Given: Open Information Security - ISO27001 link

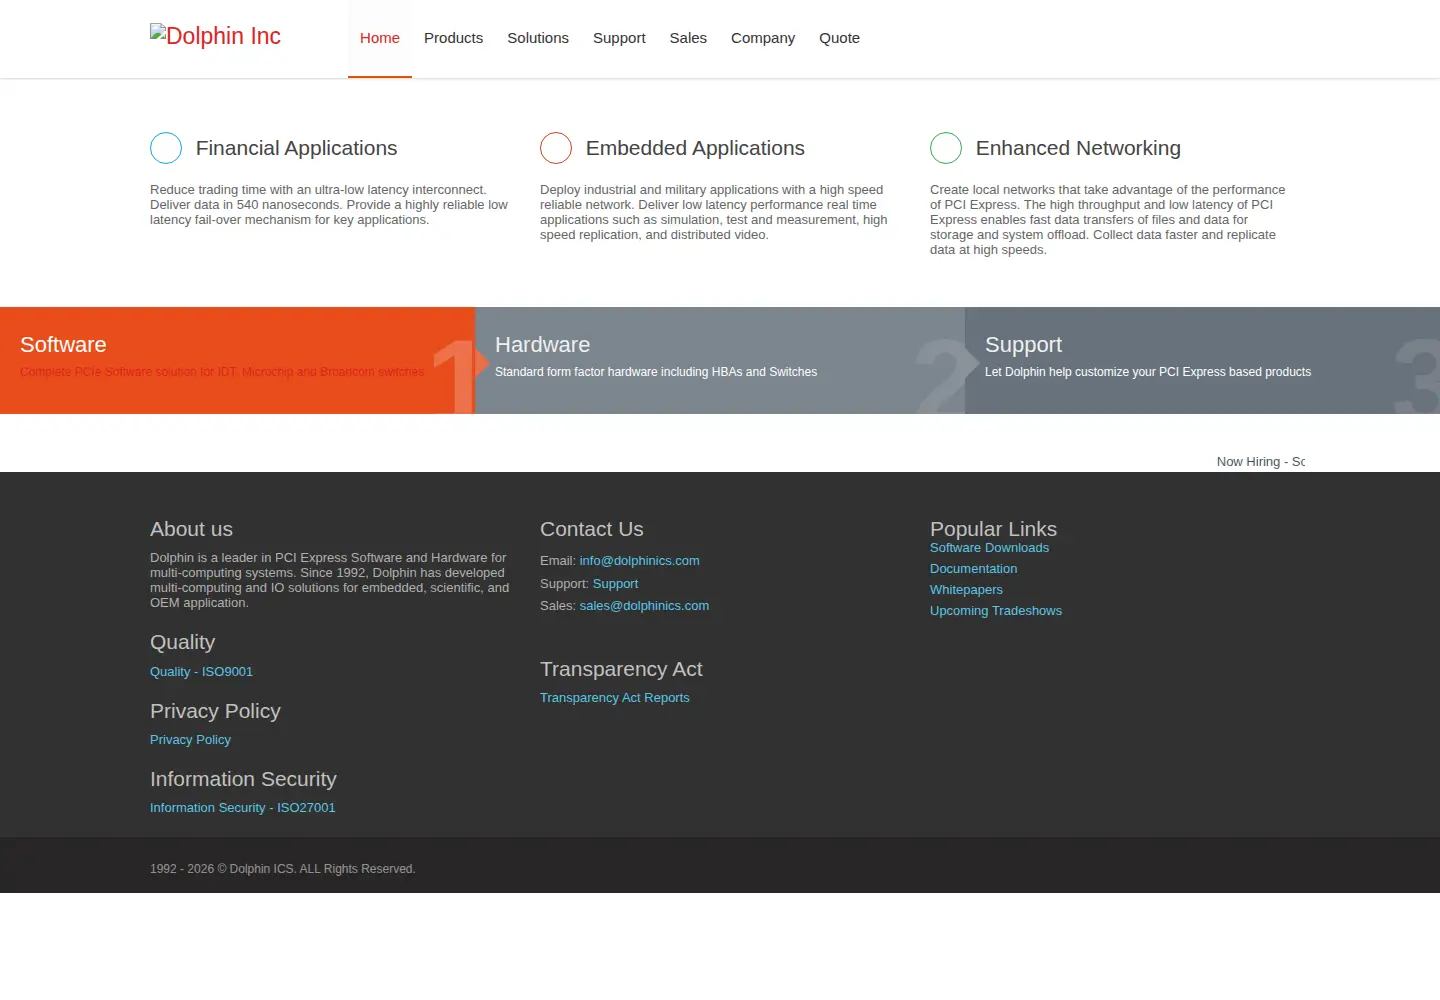Looking at the screenshot, I should (x=243, y=808).
